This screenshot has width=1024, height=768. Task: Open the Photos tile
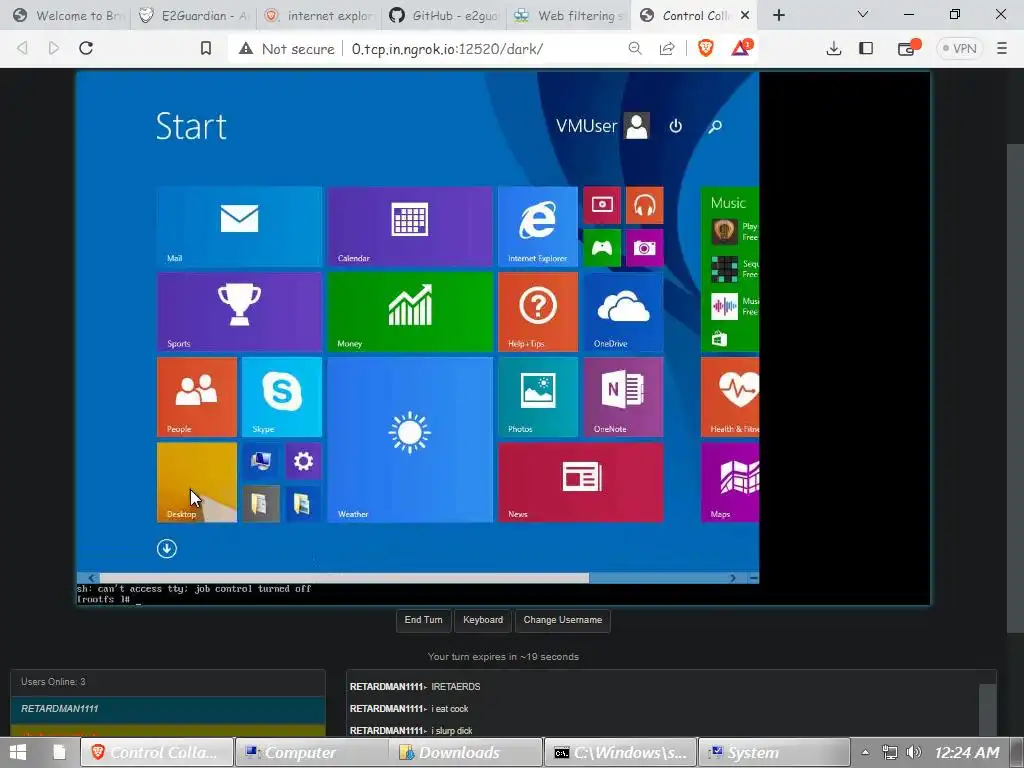coord(537,397)
